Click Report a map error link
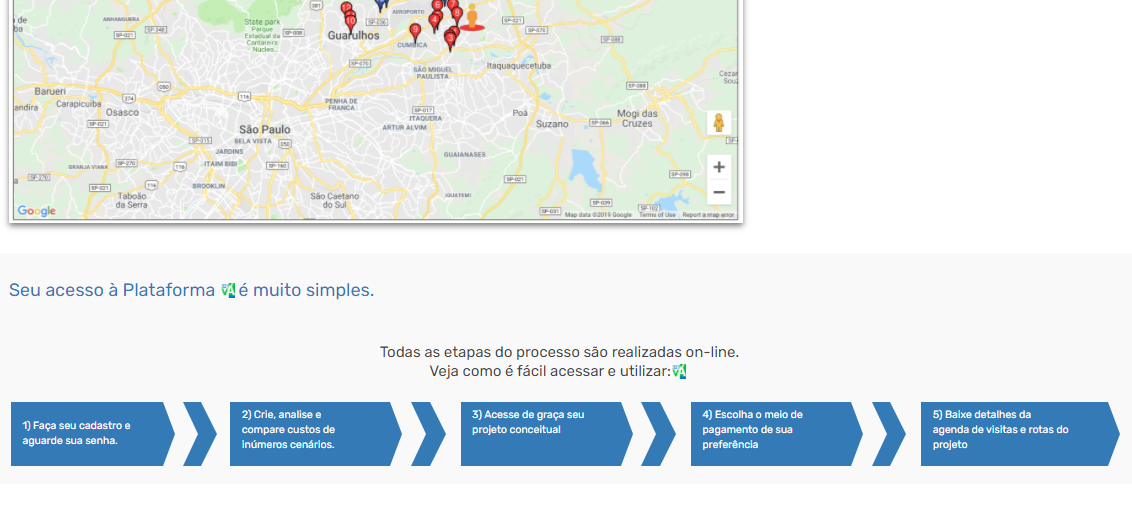The width and height of the screenshot is (1132, 509). point(708,215)
